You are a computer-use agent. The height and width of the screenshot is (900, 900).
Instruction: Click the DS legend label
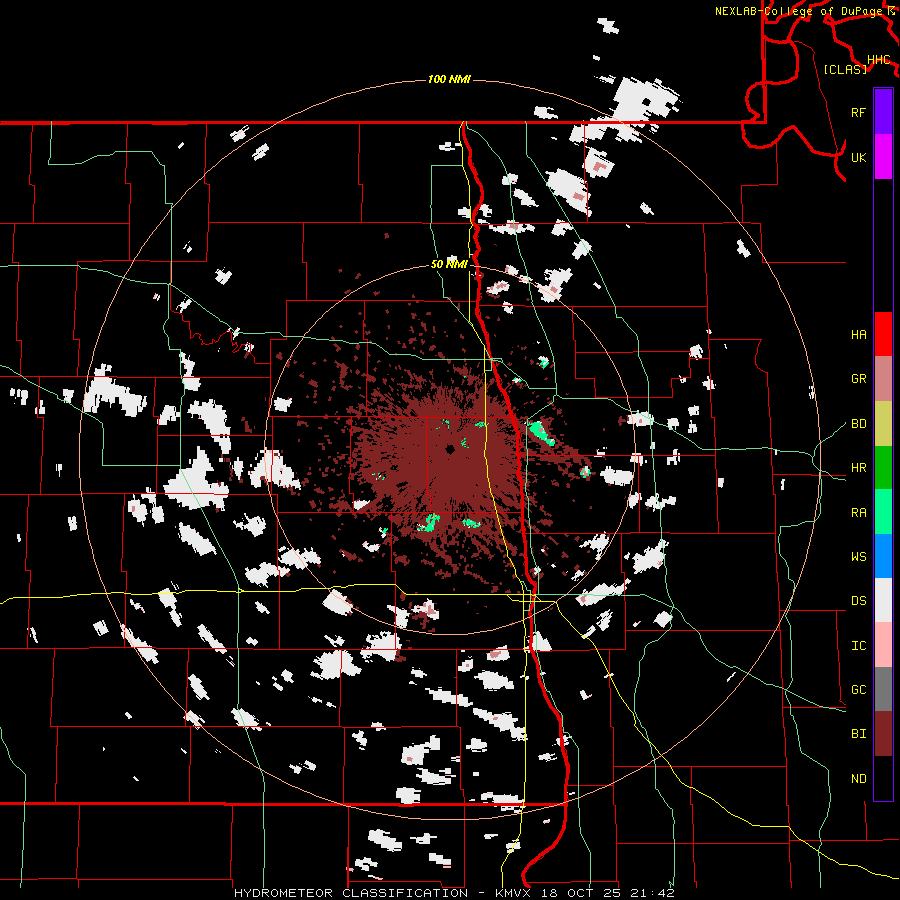[x=859, y=601]
